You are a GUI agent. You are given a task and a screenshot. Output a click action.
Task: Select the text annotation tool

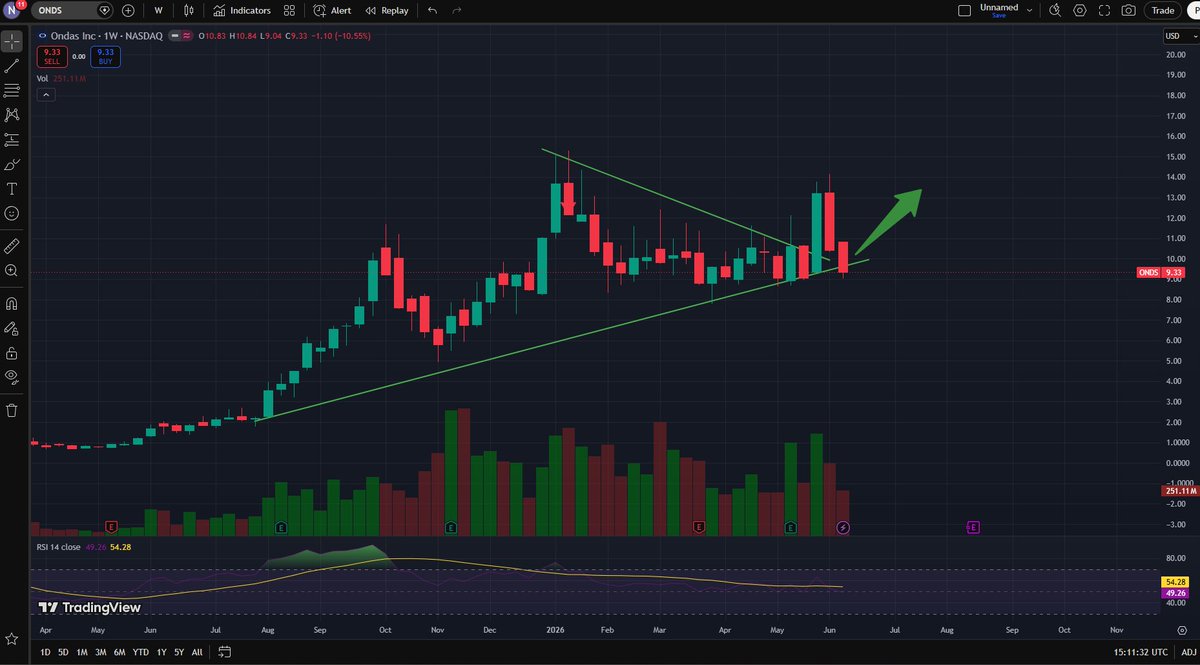click(11, 189)
